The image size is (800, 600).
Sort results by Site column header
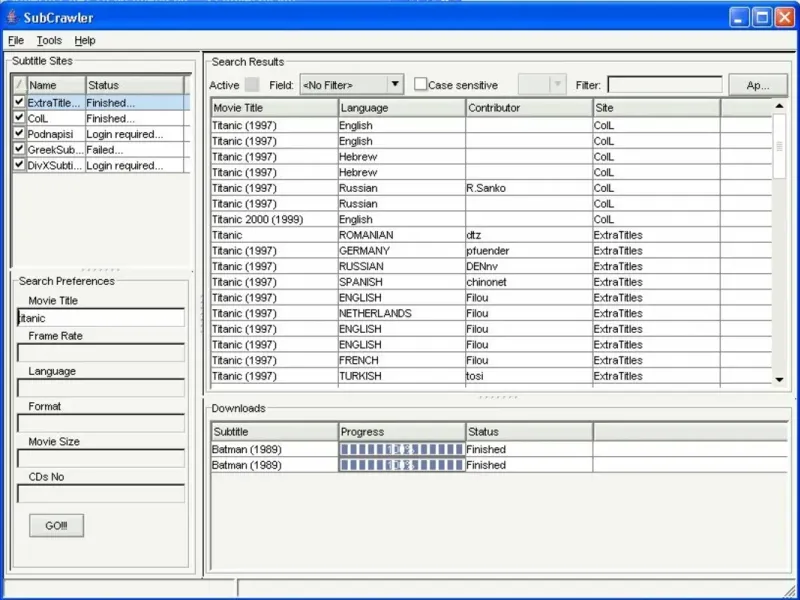(x=657, y=108)
